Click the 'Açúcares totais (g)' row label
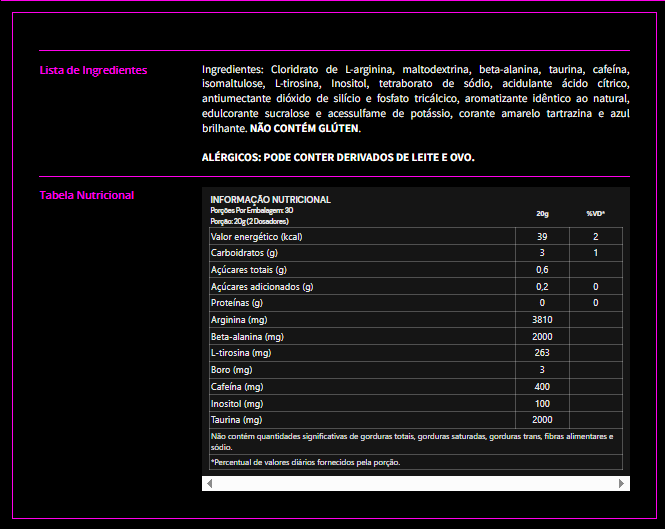Viewport: 665px width, 529px height. point(248,270)
